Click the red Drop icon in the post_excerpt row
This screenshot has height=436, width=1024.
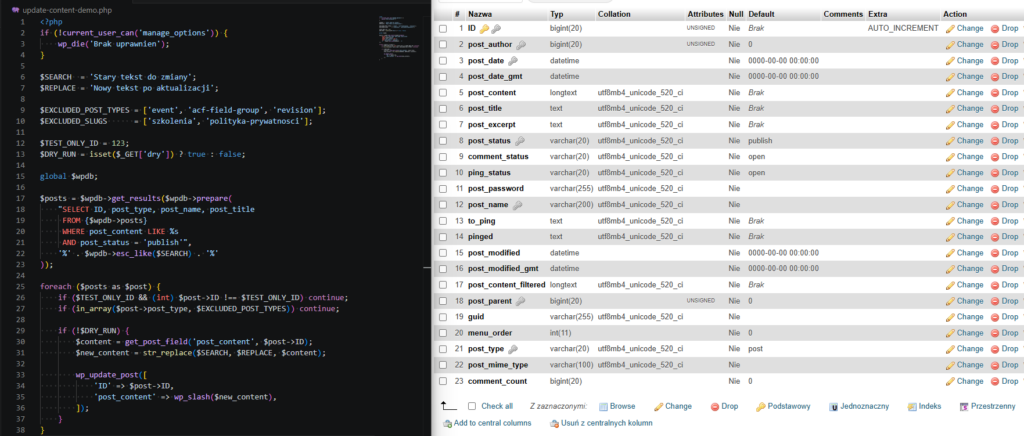click(x=995, y=125)
